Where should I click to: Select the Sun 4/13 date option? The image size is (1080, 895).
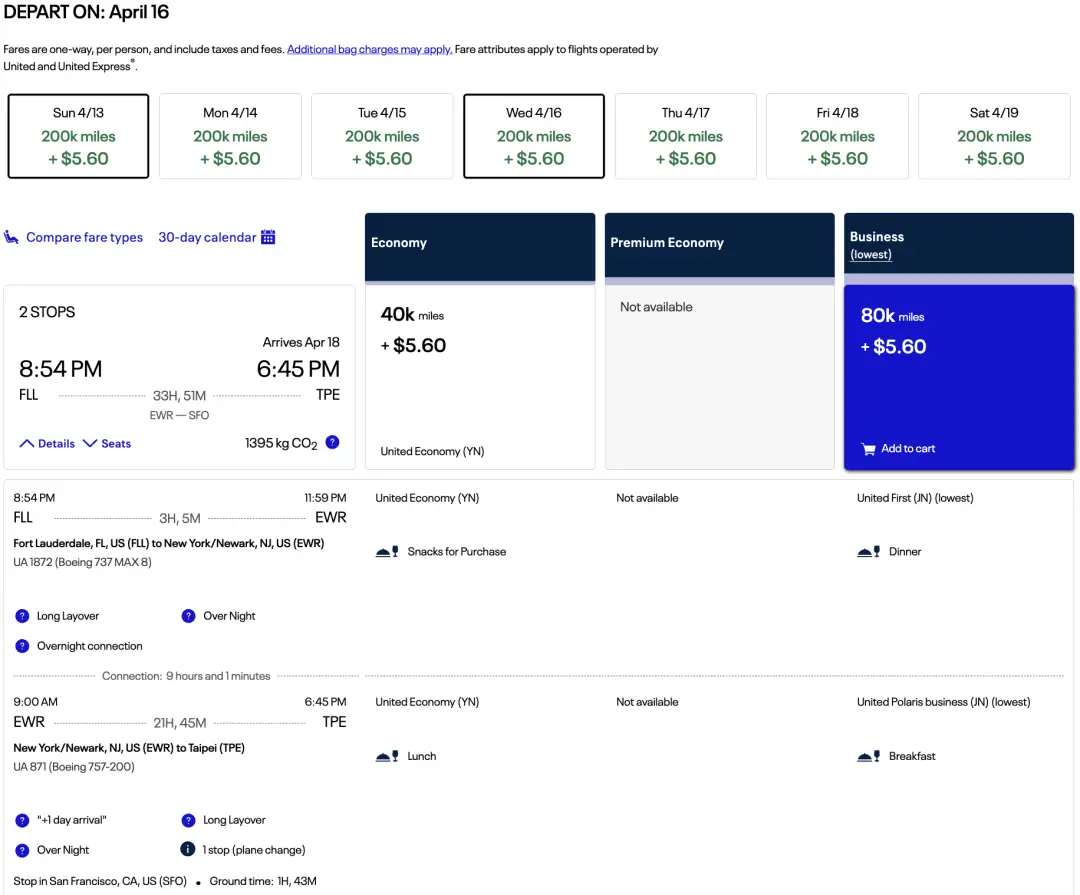(x=78, y=136)
